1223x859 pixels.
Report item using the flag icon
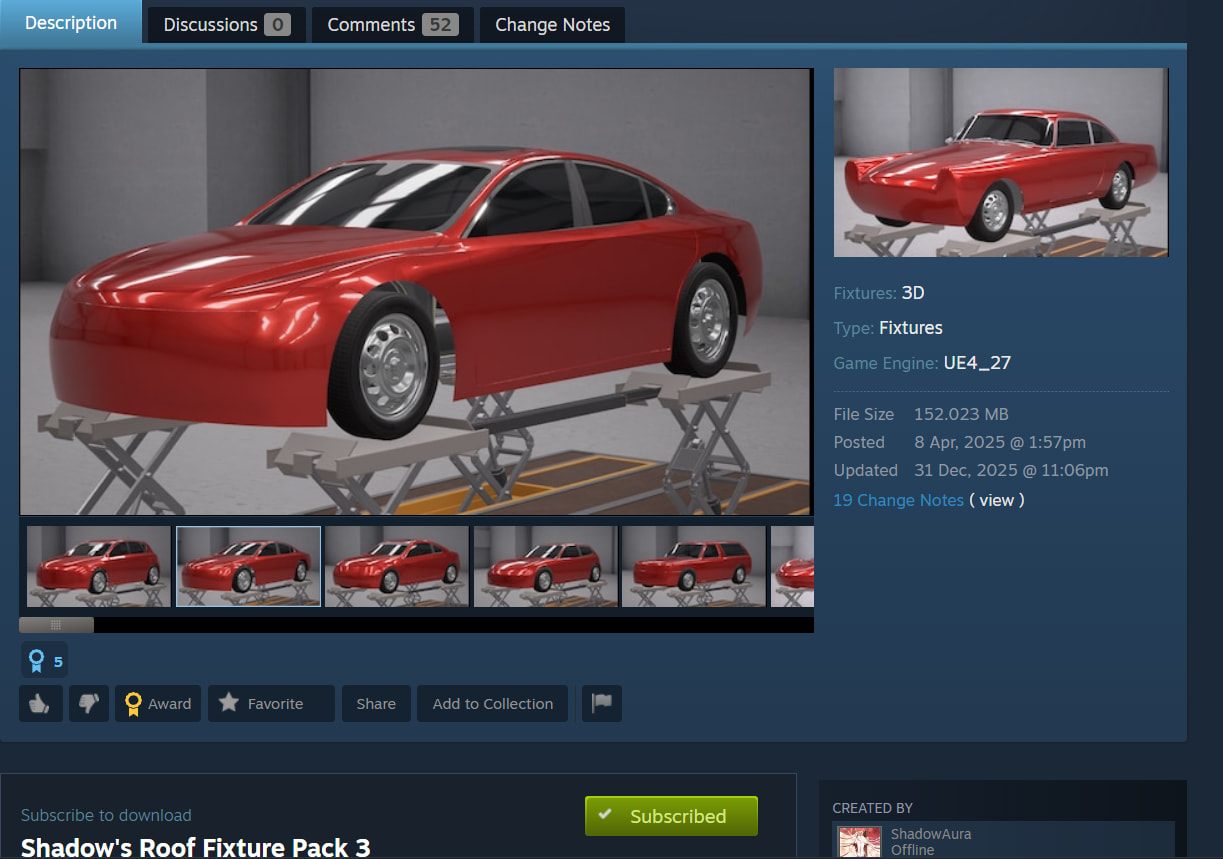pyautogui.click(x=602, y=704)
